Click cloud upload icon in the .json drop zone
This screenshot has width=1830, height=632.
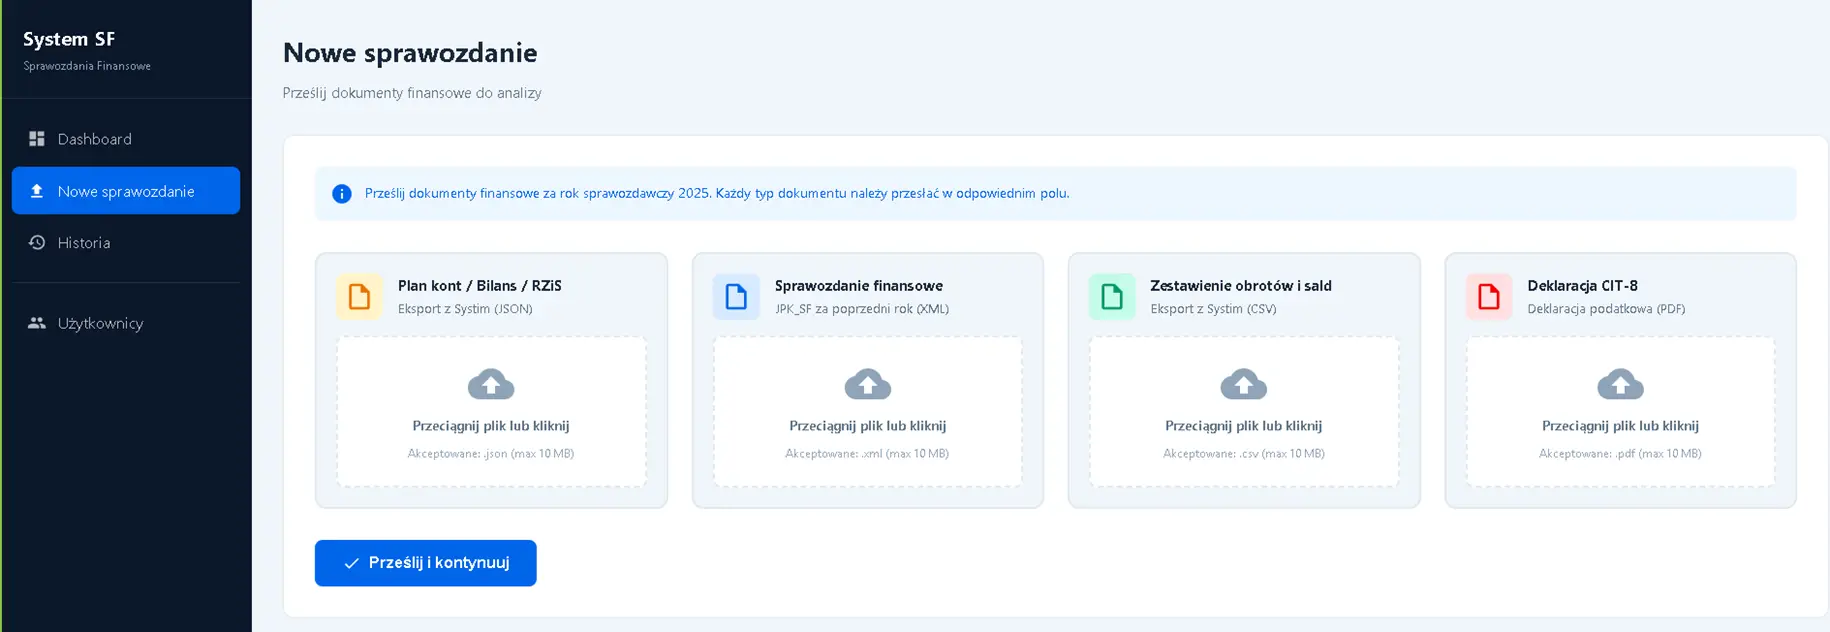point(491,385)
